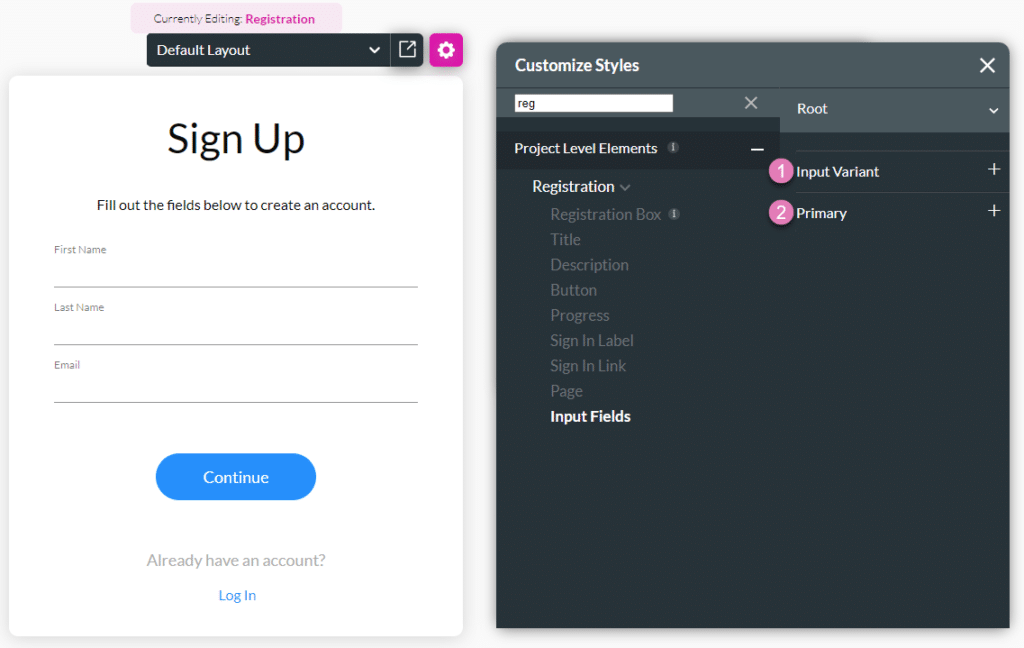
Task: Select the Sign In Link element
Action: 588,366
